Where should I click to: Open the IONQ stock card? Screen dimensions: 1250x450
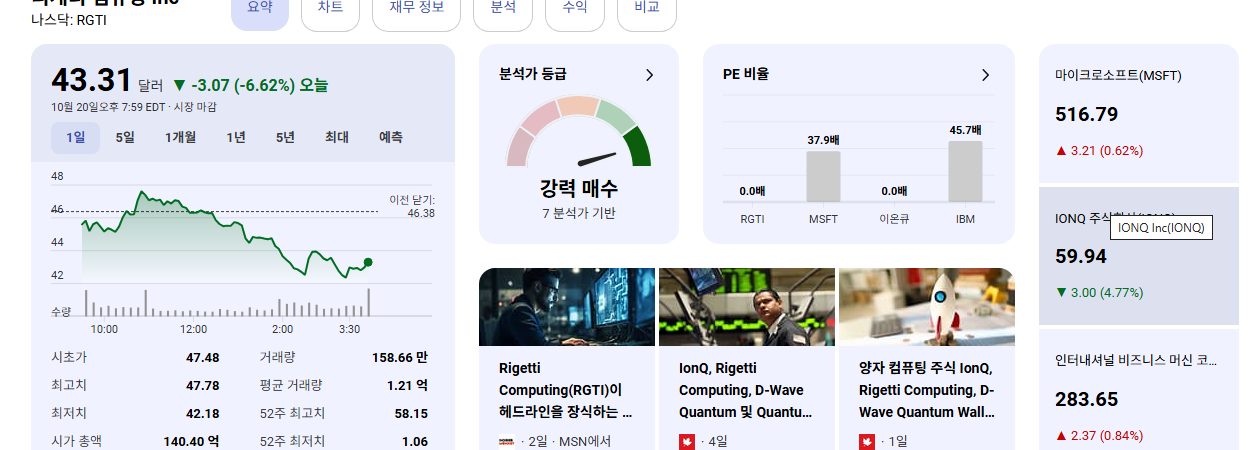click(x=1139, y=256)
